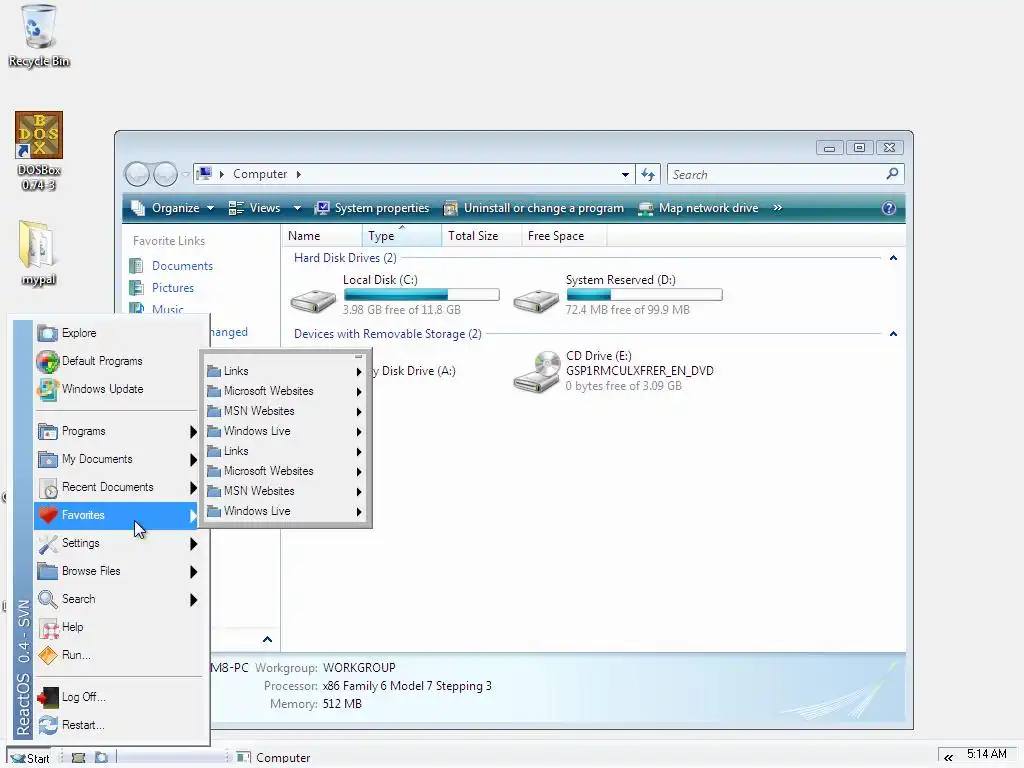The height and width of the screenshot is (768, 1024).
Task: Open the Help question mark icon
Action: click(888, 208)
